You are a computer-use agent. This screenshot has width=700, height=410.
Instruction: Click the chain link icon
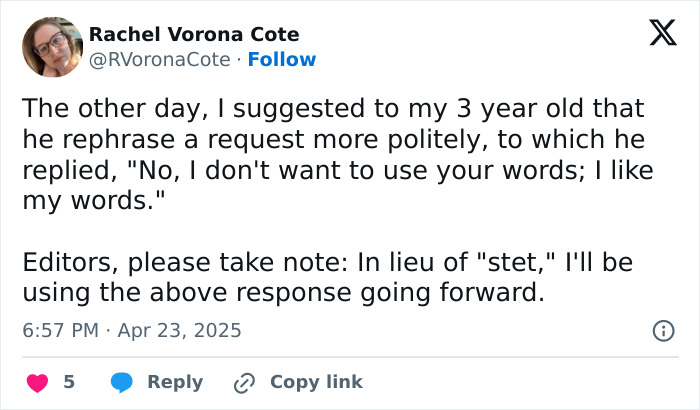click(243, 382)
